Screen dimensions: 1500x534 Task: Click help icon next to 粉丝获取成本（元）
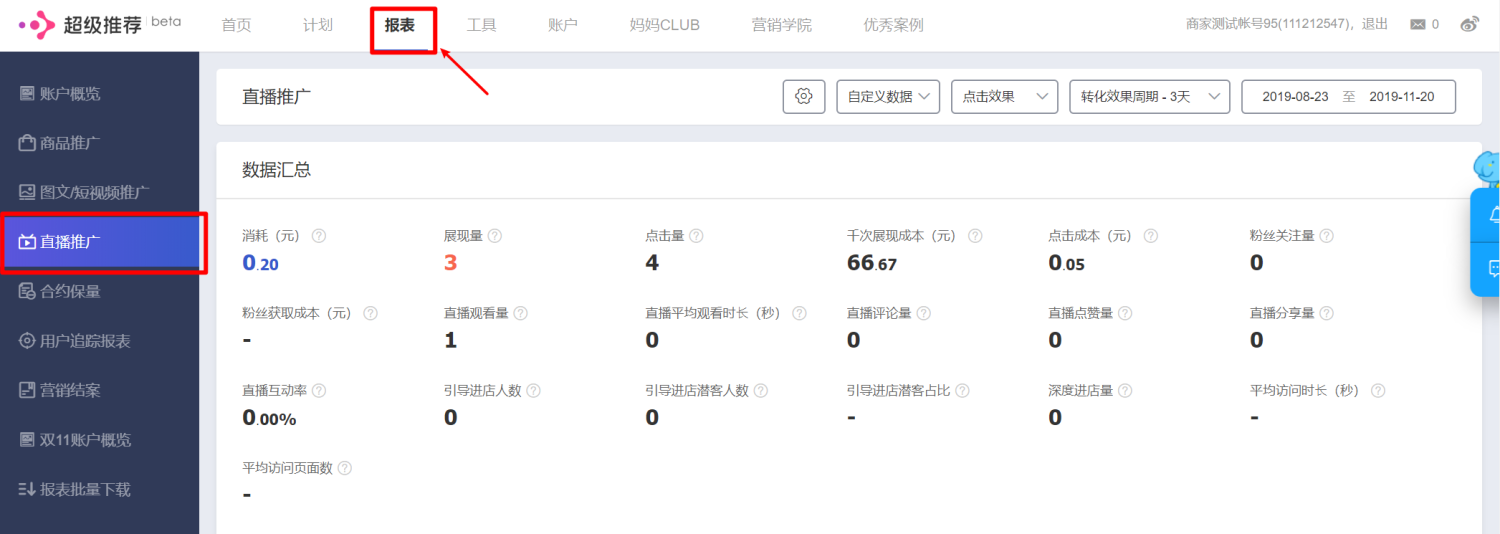click(x=370, y=313)
